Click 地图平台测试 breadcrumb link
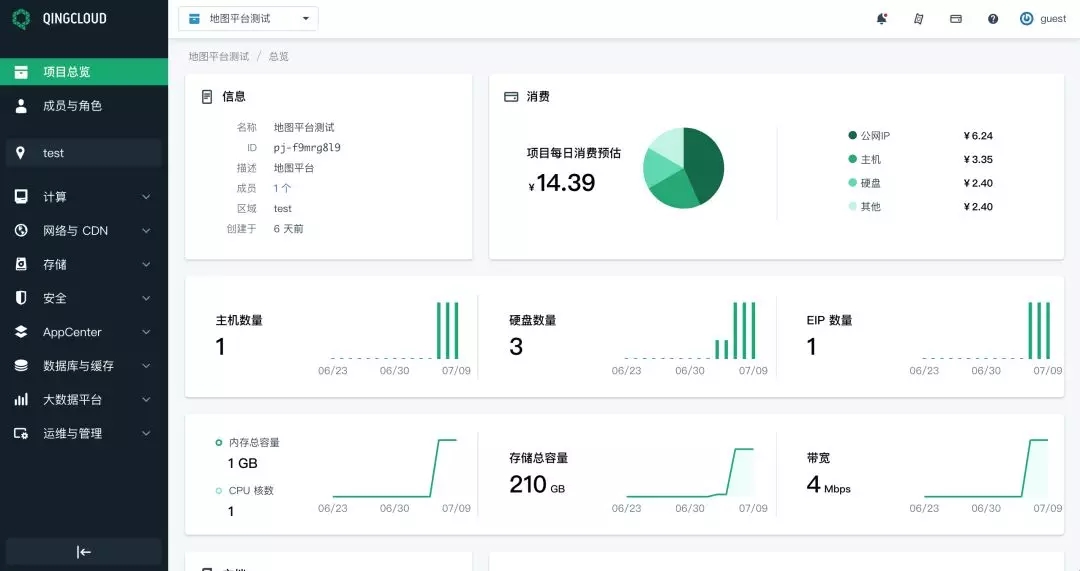 pyautogui.click(x=218, y=57)
